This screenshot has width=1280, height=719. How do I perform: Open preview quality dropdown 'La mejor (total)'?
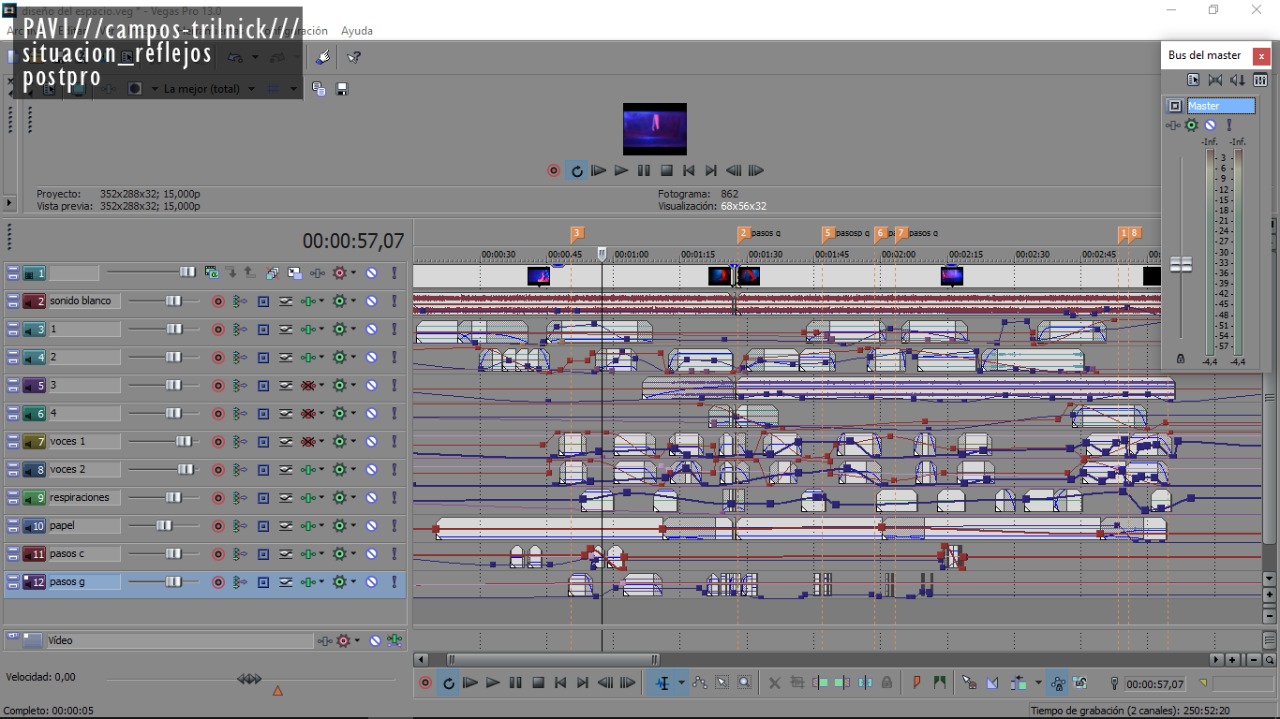[x=252, y=89]
